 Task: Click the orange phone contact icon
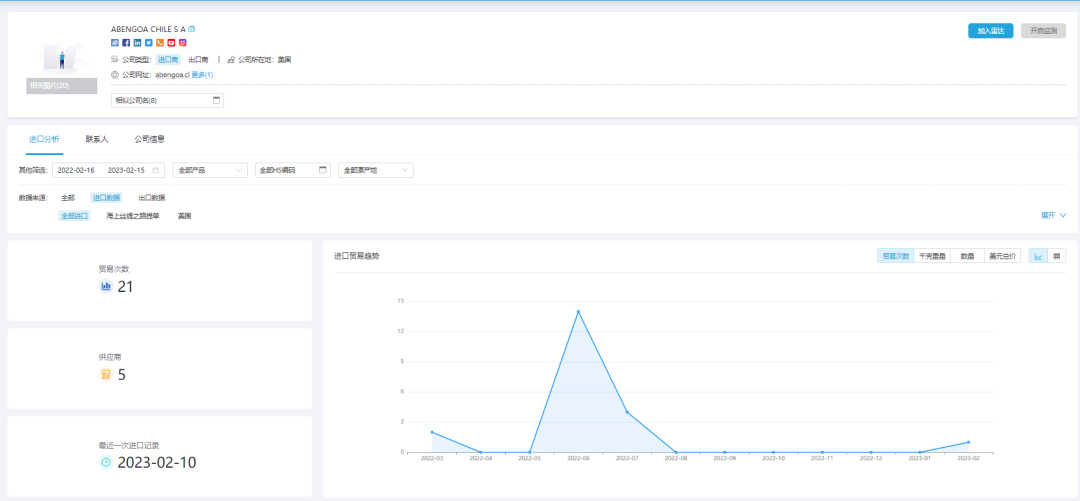pos(160,43)
